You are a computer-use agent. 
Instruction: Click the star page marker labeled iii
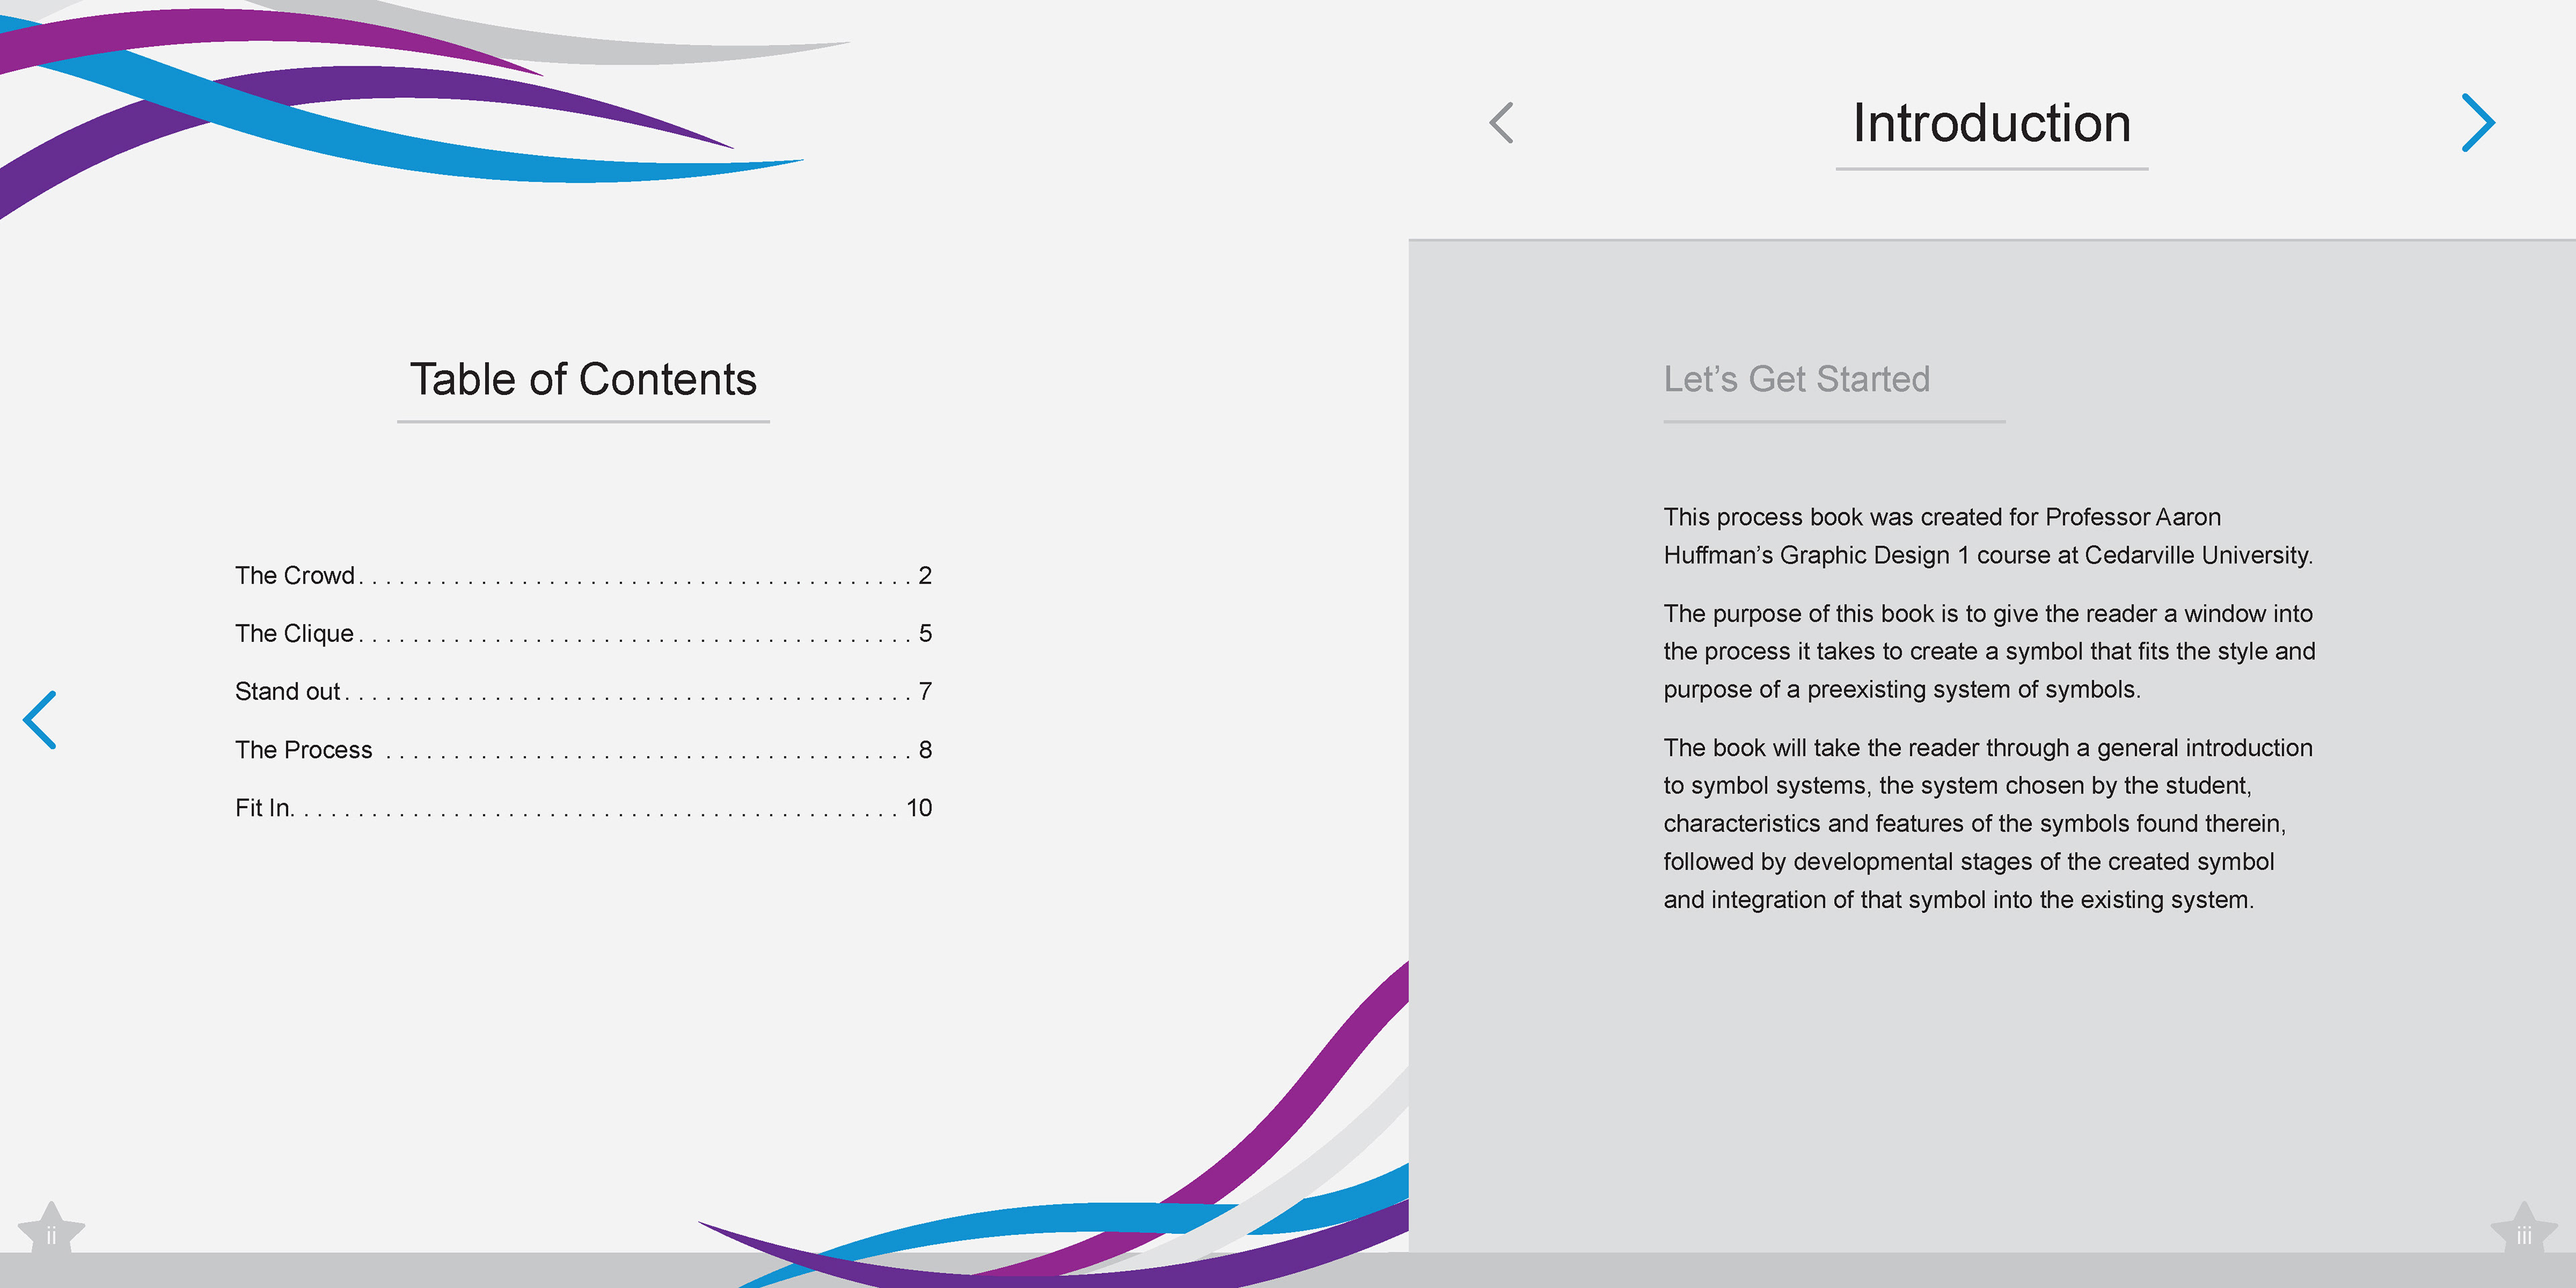point(2524,1228)
